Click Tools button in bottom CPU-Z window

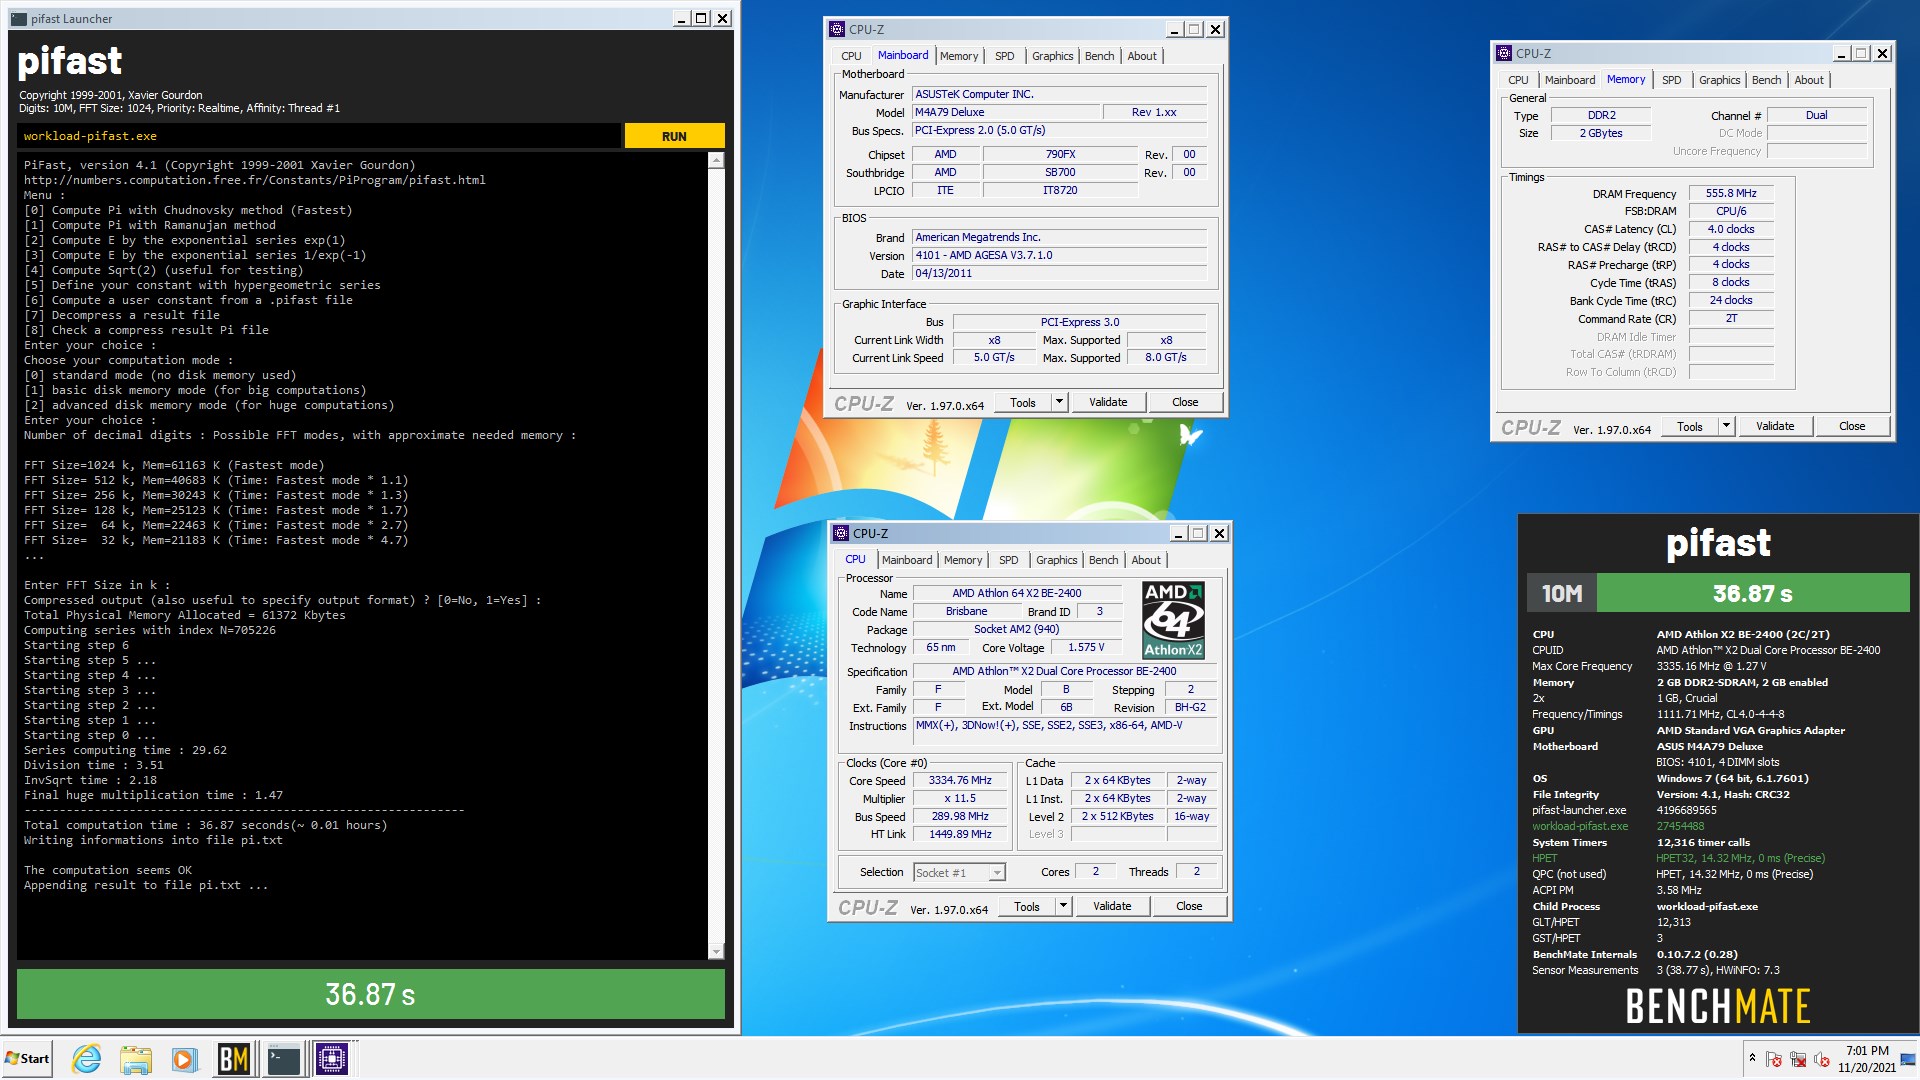pyautogui.click(x=1026, y=906)
